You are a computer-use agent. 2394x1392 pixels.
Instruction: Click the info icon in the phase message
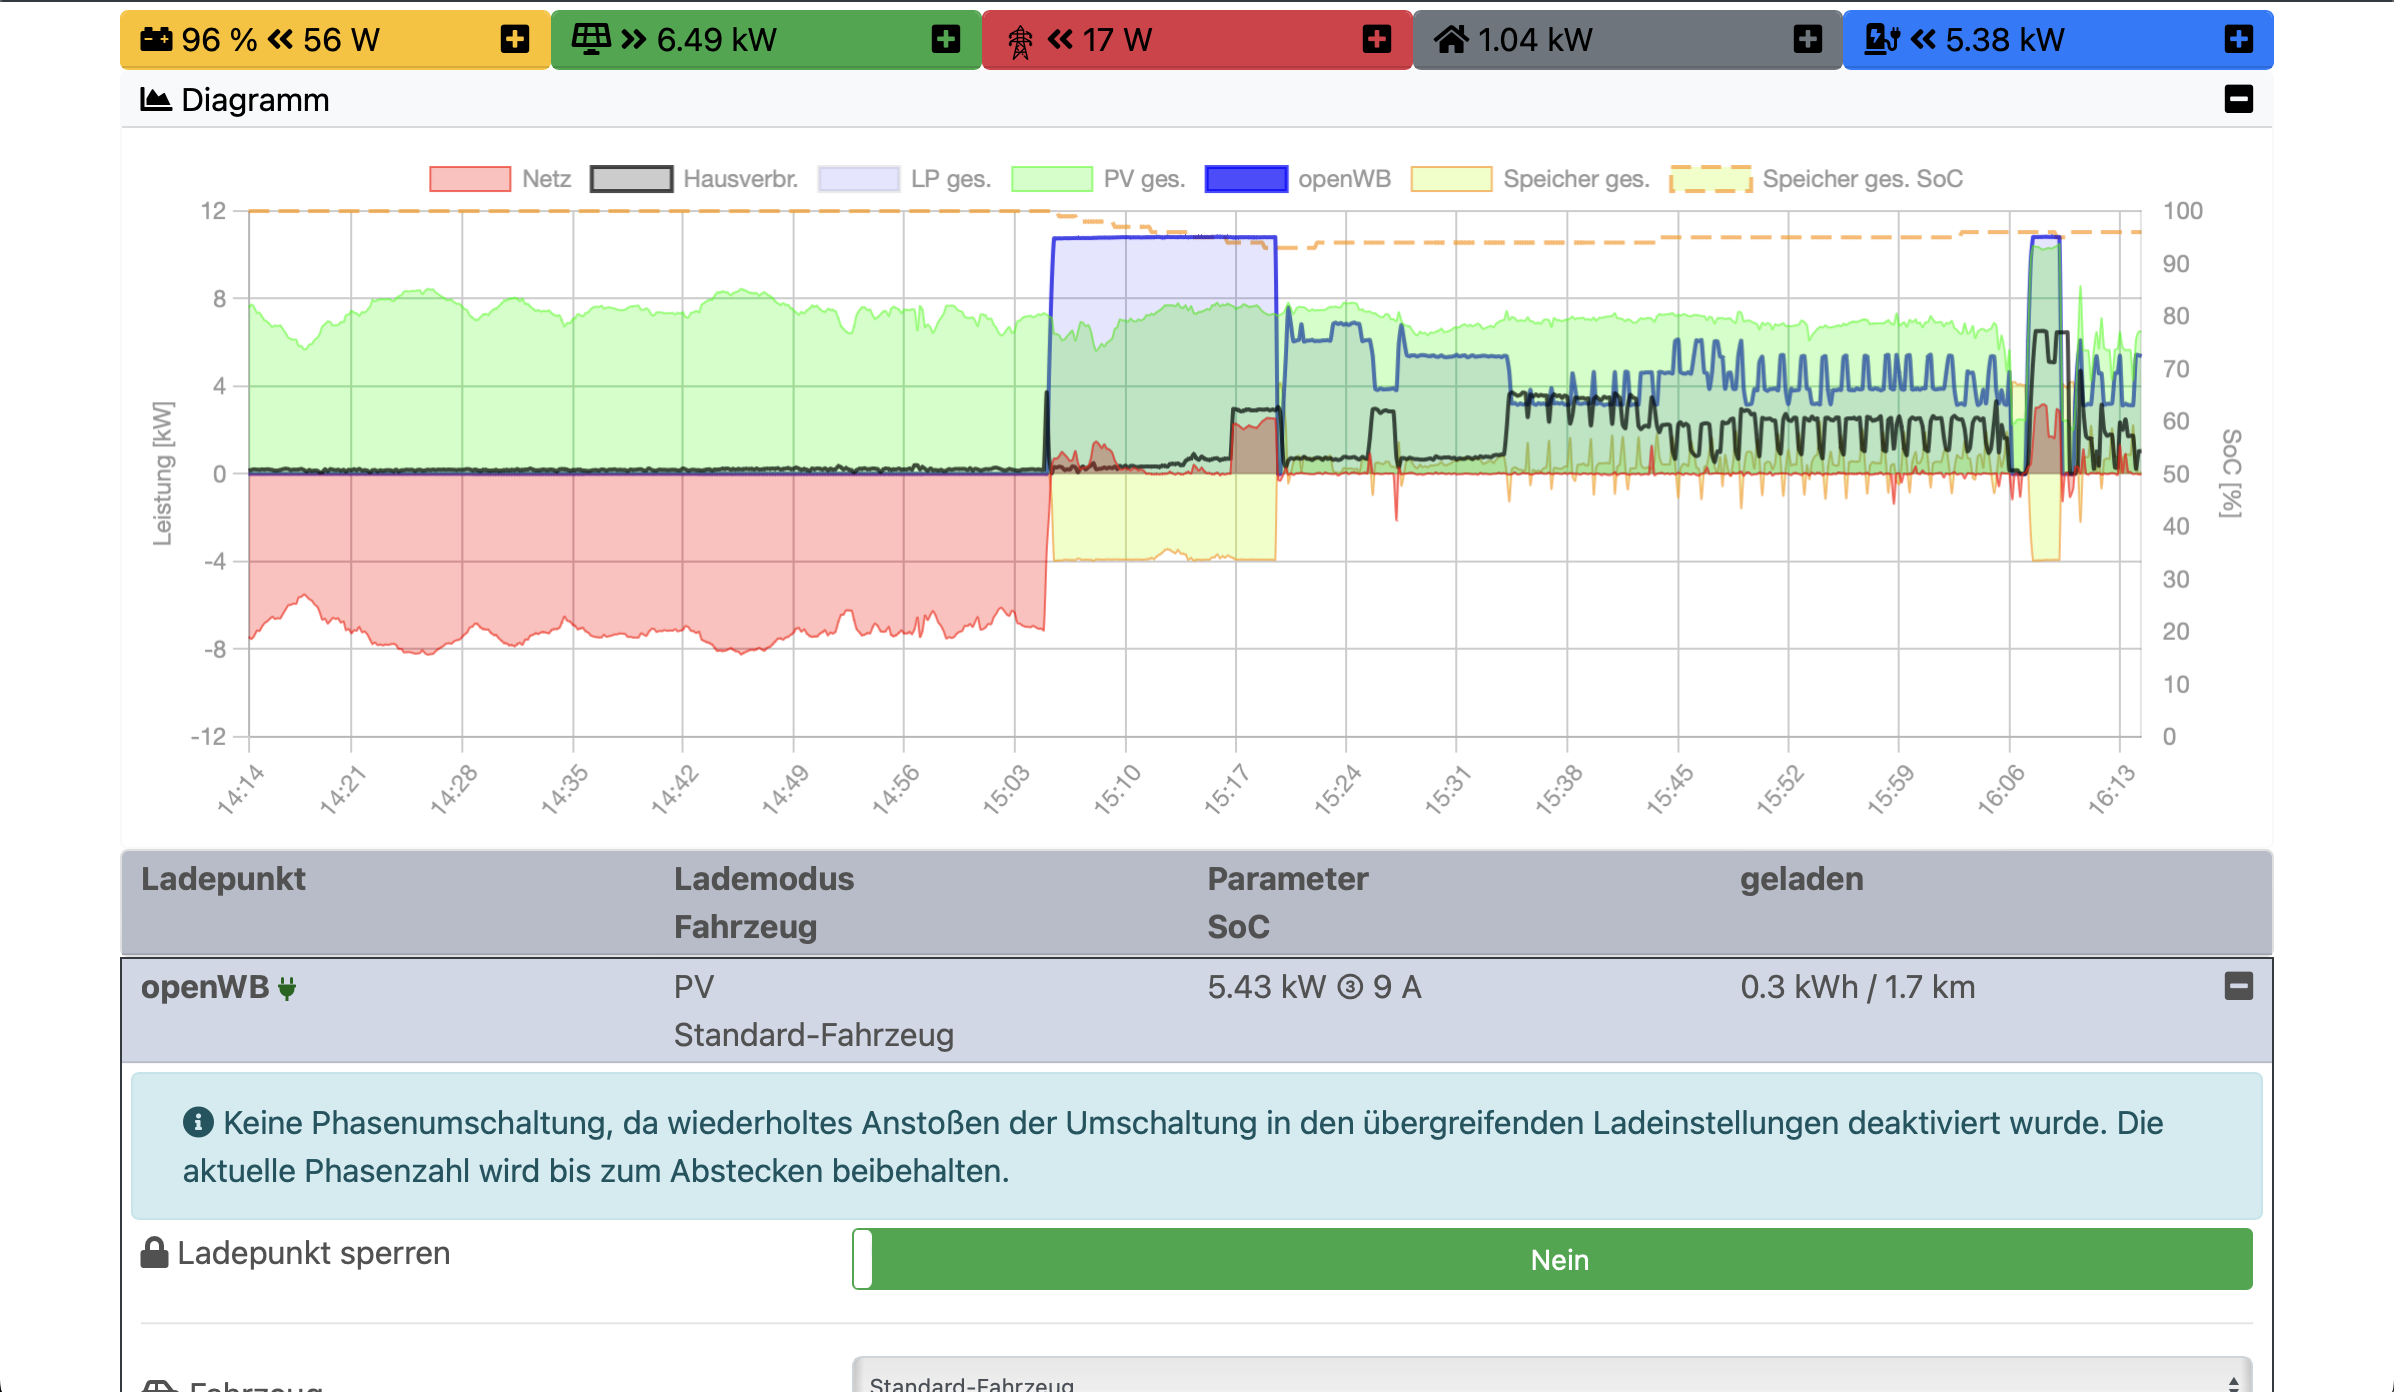[x=198, y=1122]
